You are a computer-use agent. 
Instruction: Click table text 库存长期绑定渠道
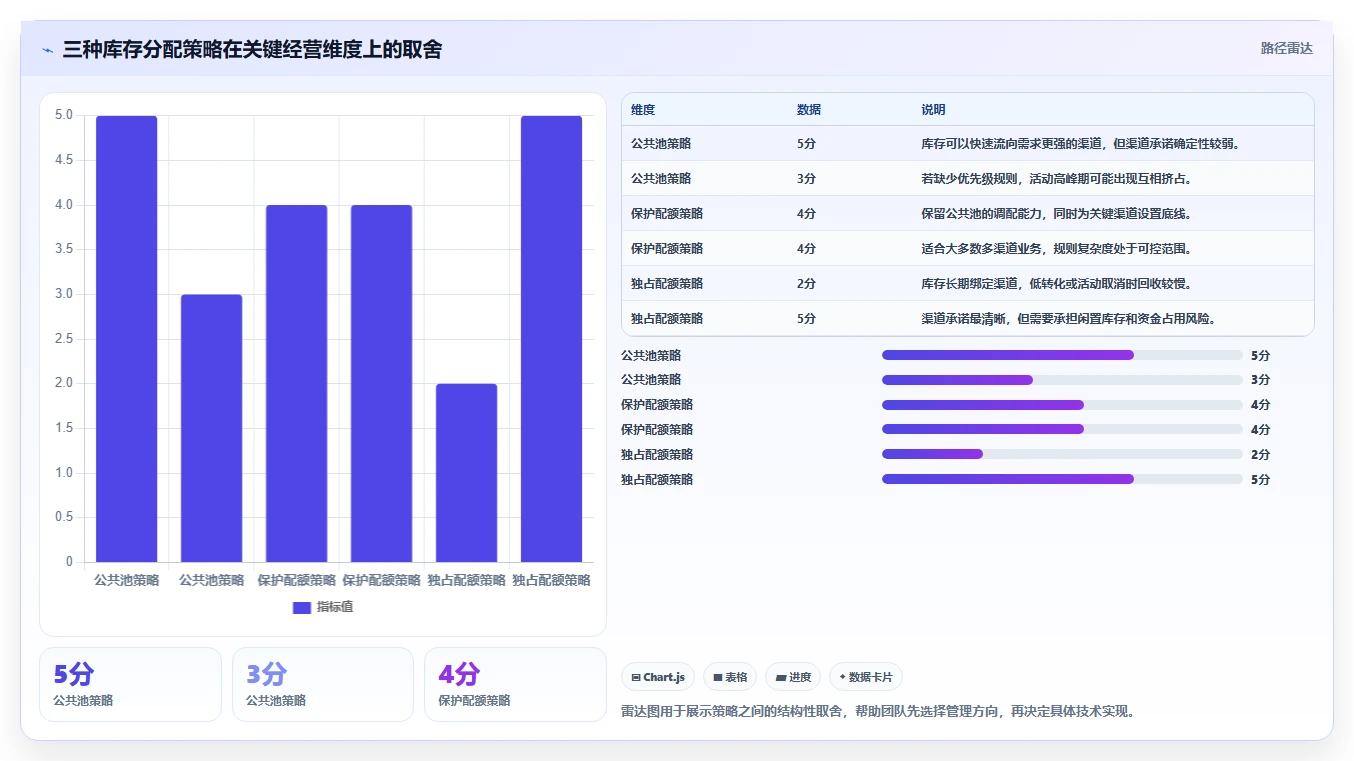pos(970,284)
